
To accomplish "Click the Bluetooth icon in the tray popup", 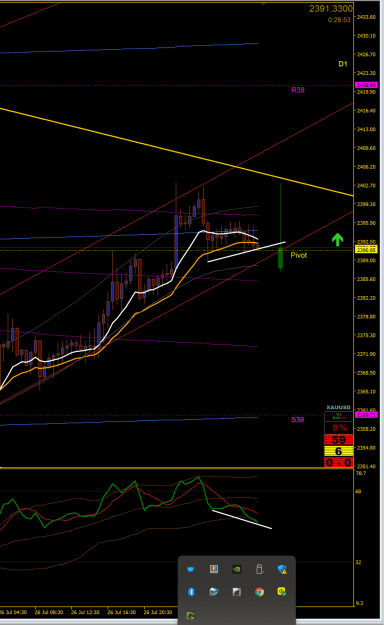I will [x=191, y=592].
